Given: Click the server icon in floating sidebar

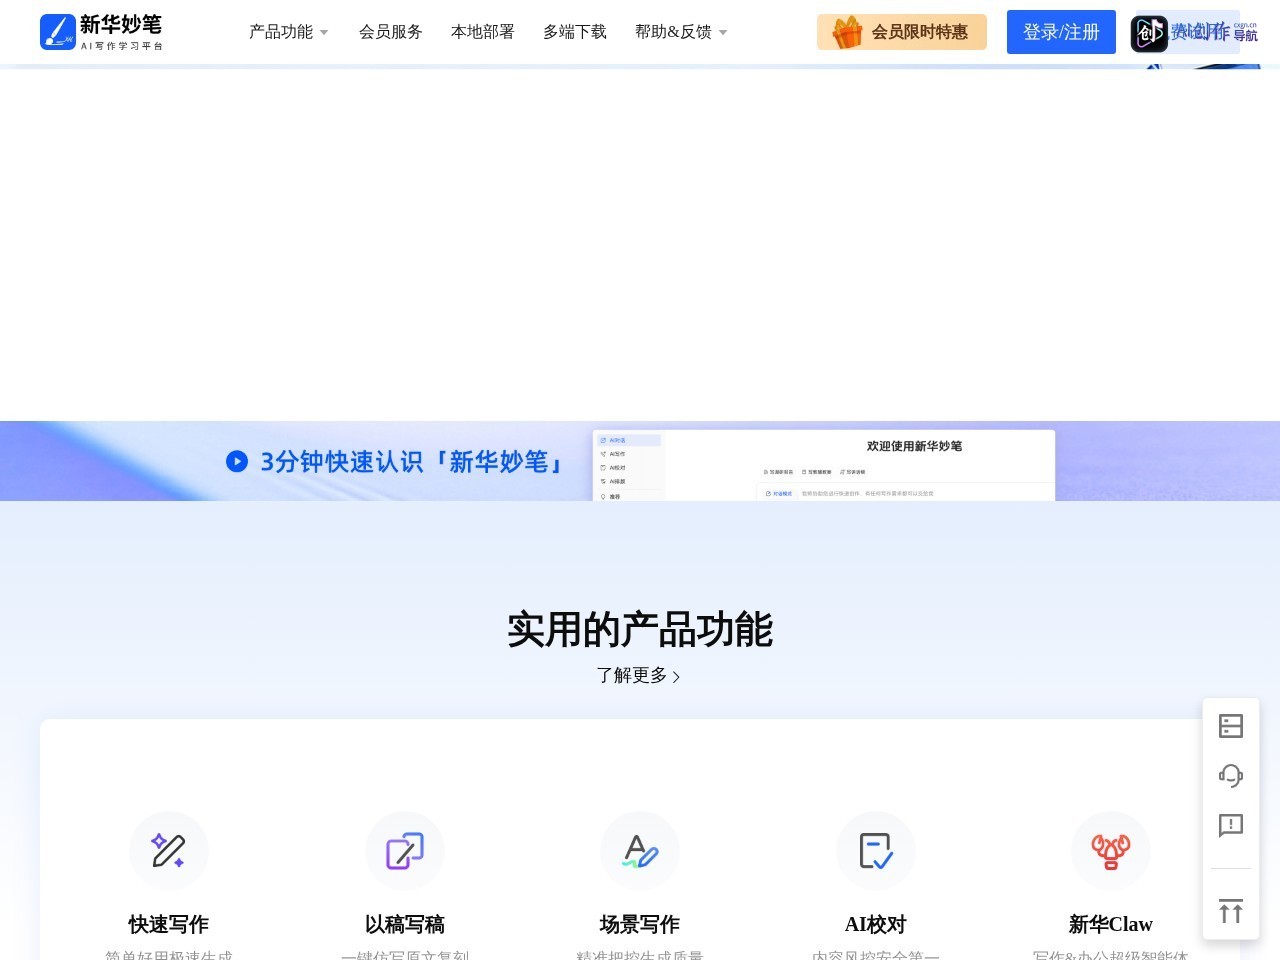Looking at the screenshot, I should (1231, 726).
